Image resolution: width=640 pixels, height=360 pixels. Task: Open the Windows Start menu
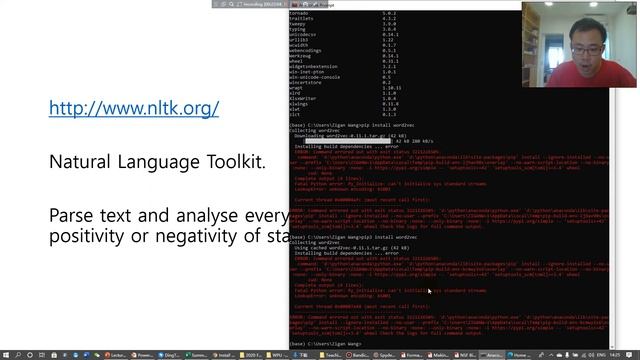6,355
